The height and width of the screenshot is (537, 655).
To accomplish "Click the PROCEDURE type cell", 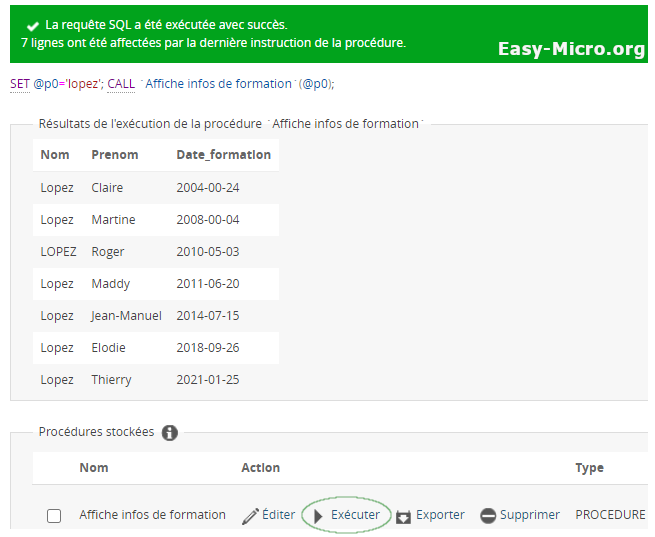I will pos(610,514).
